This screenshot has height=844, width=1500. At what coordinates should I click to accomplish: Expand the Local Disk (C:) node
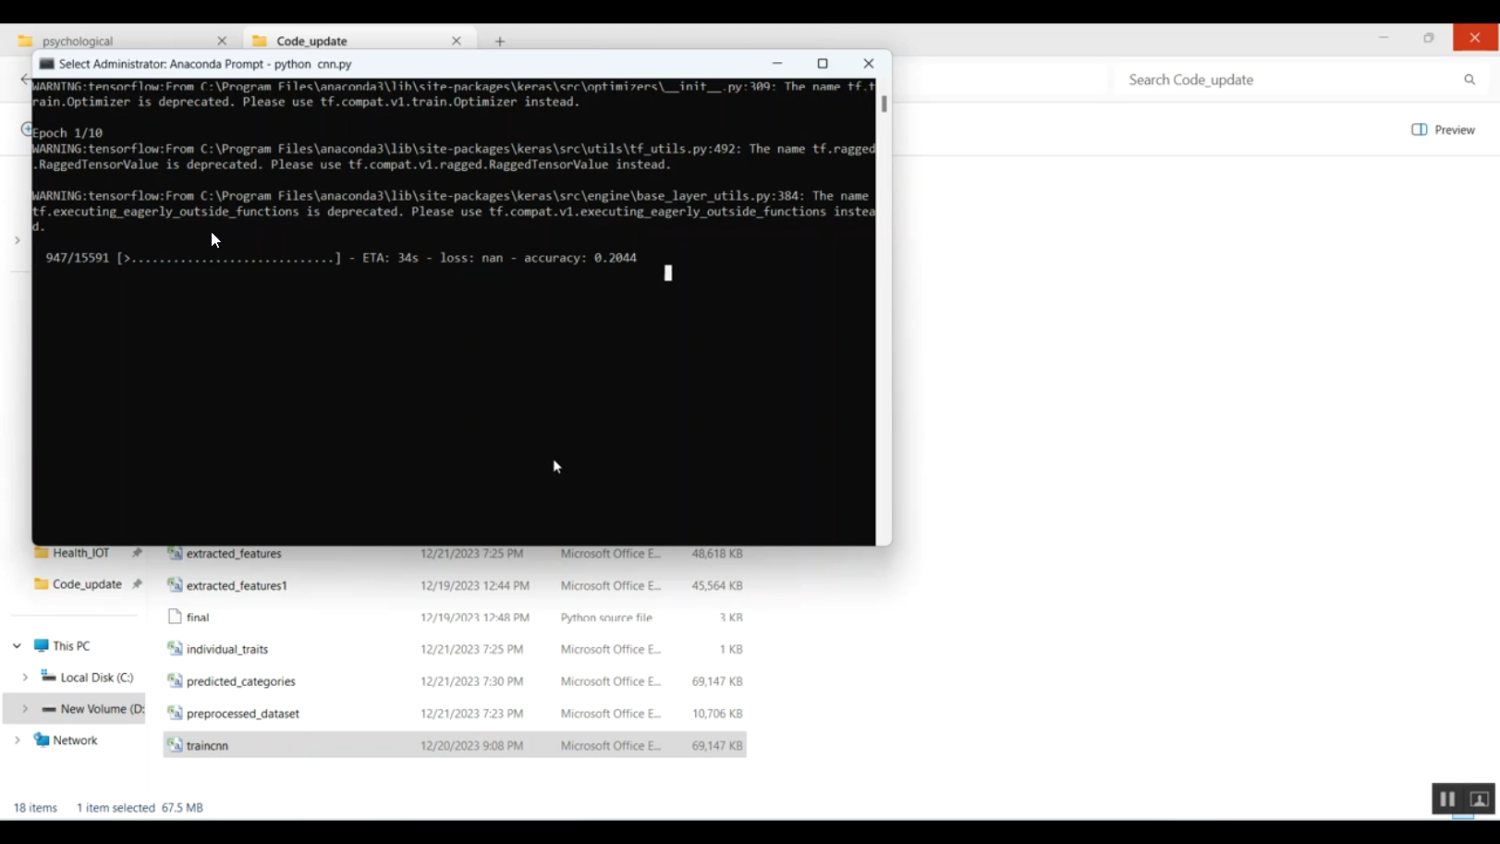[x=25, y=677]
